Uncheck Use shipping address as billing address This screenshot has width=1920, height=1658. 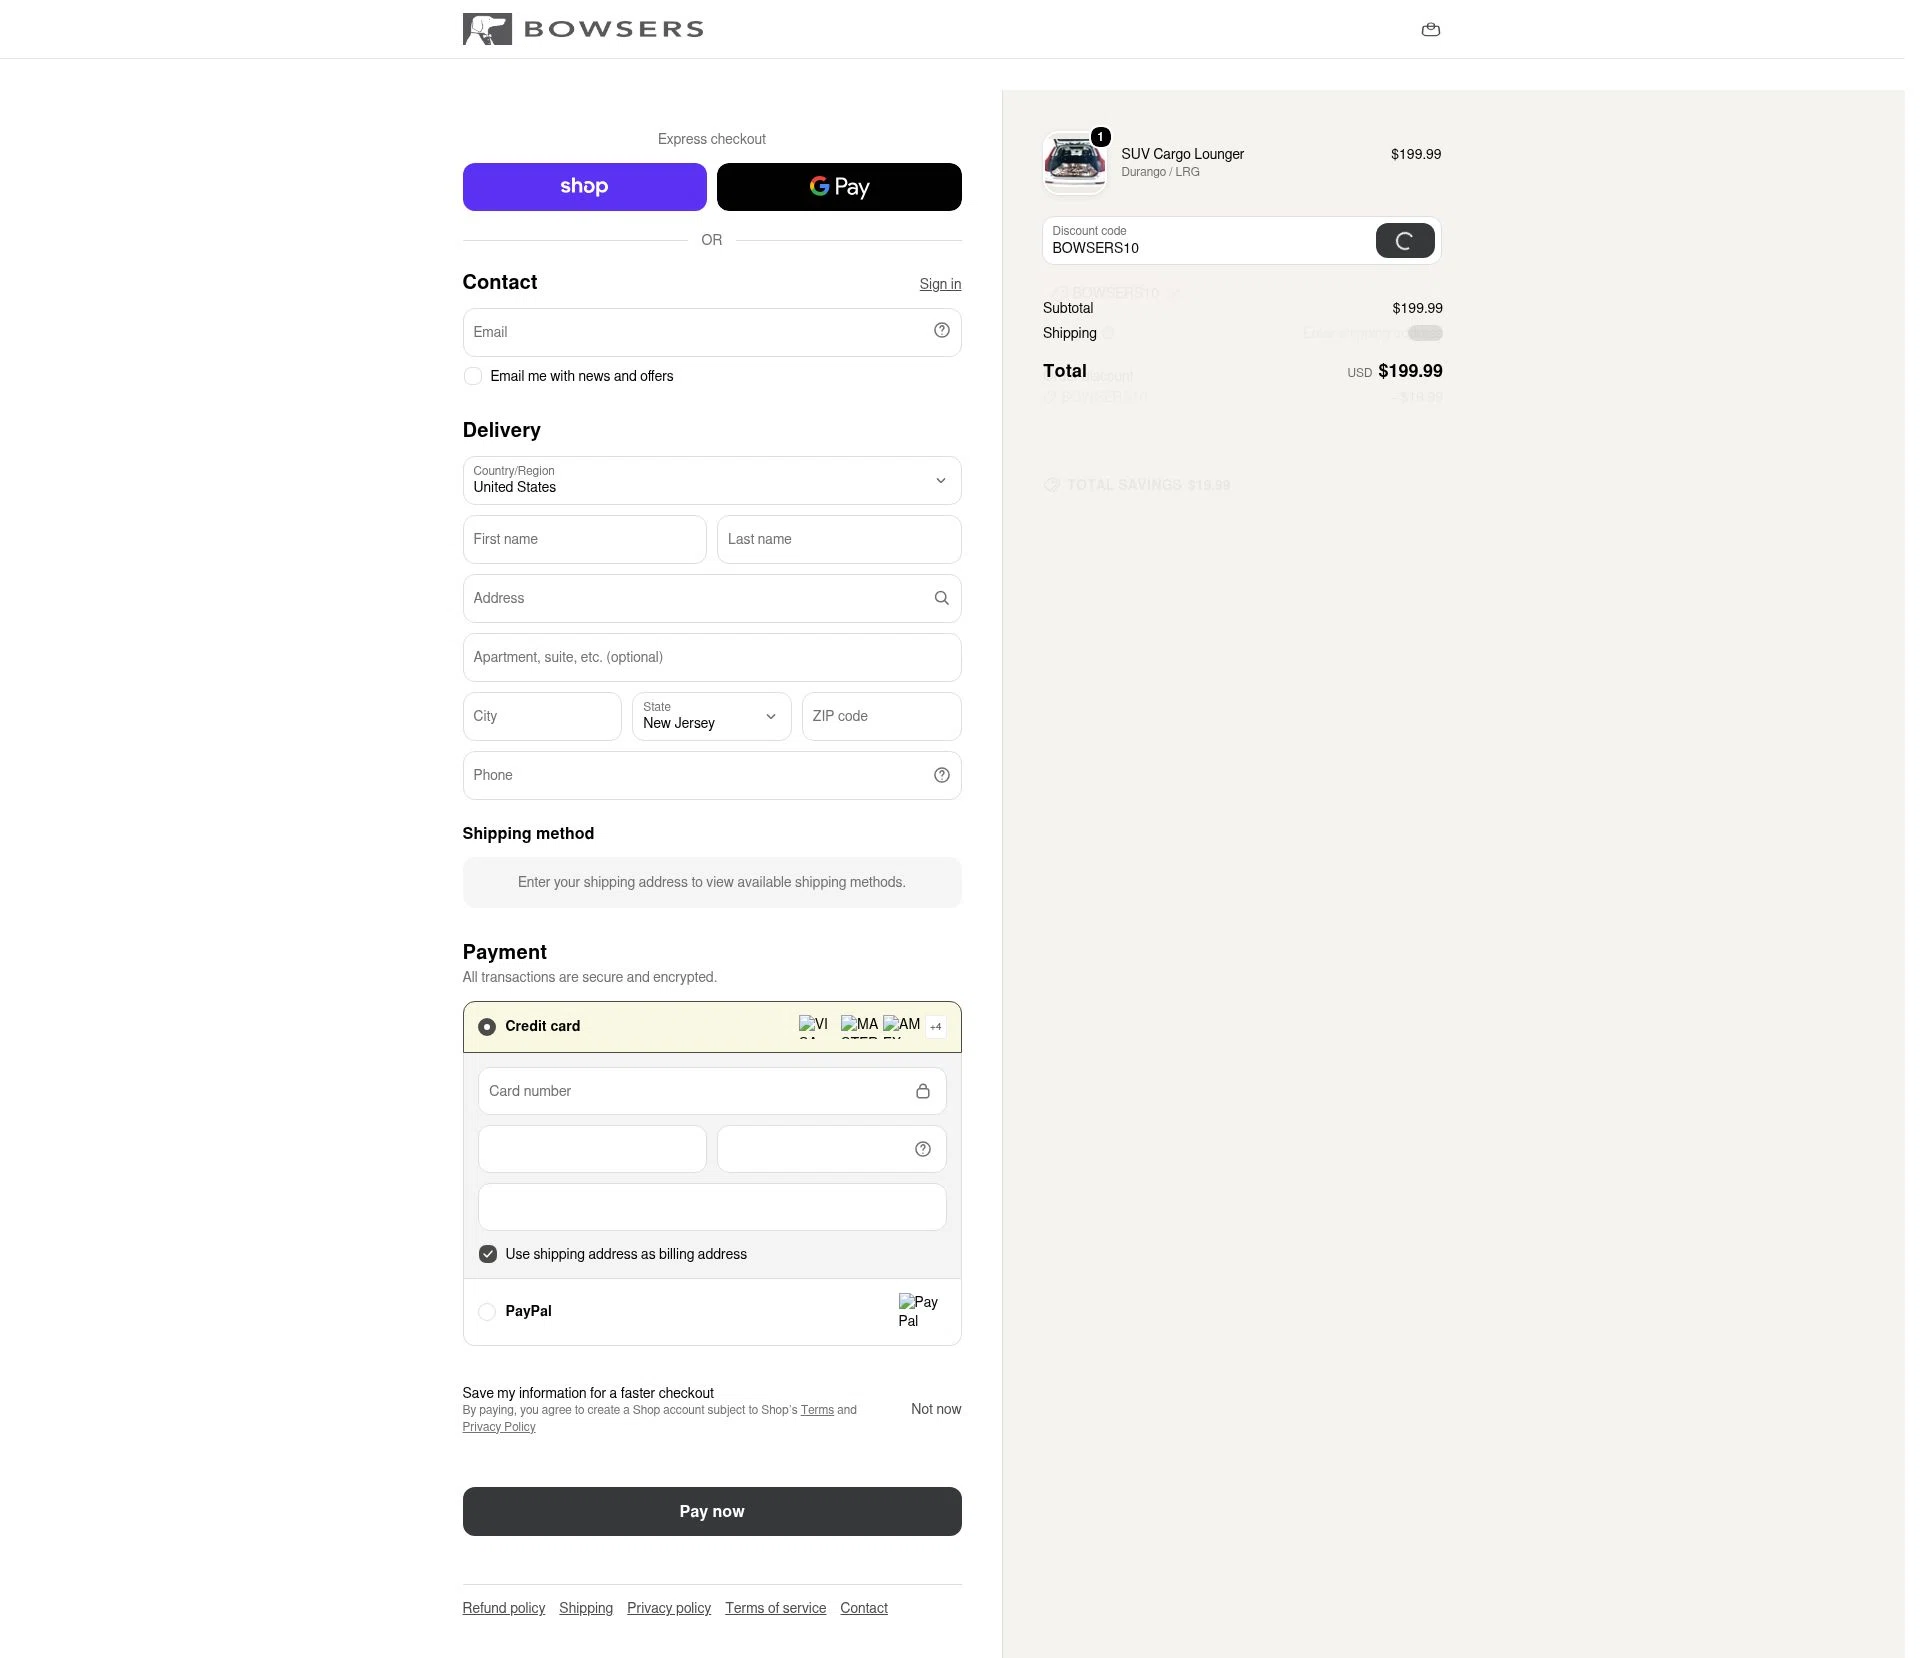pos(488,1254)
